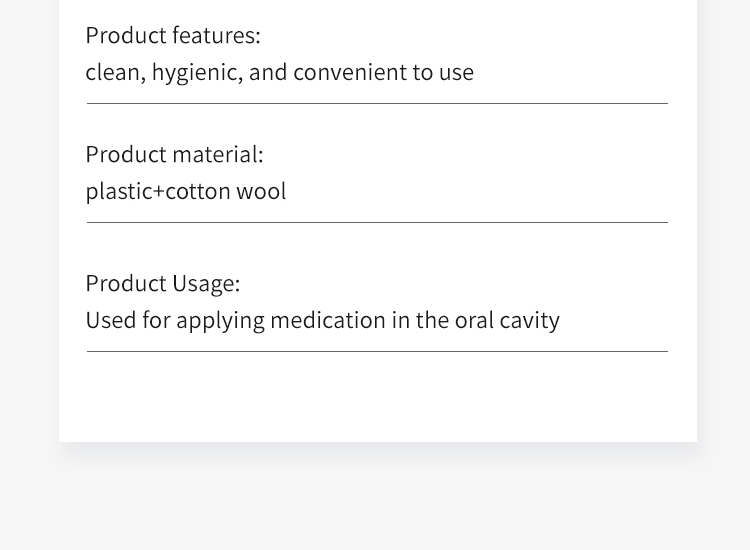Click the words 'oral cavity' in usage text
The image size is (750, 550).
click(507, 320)
